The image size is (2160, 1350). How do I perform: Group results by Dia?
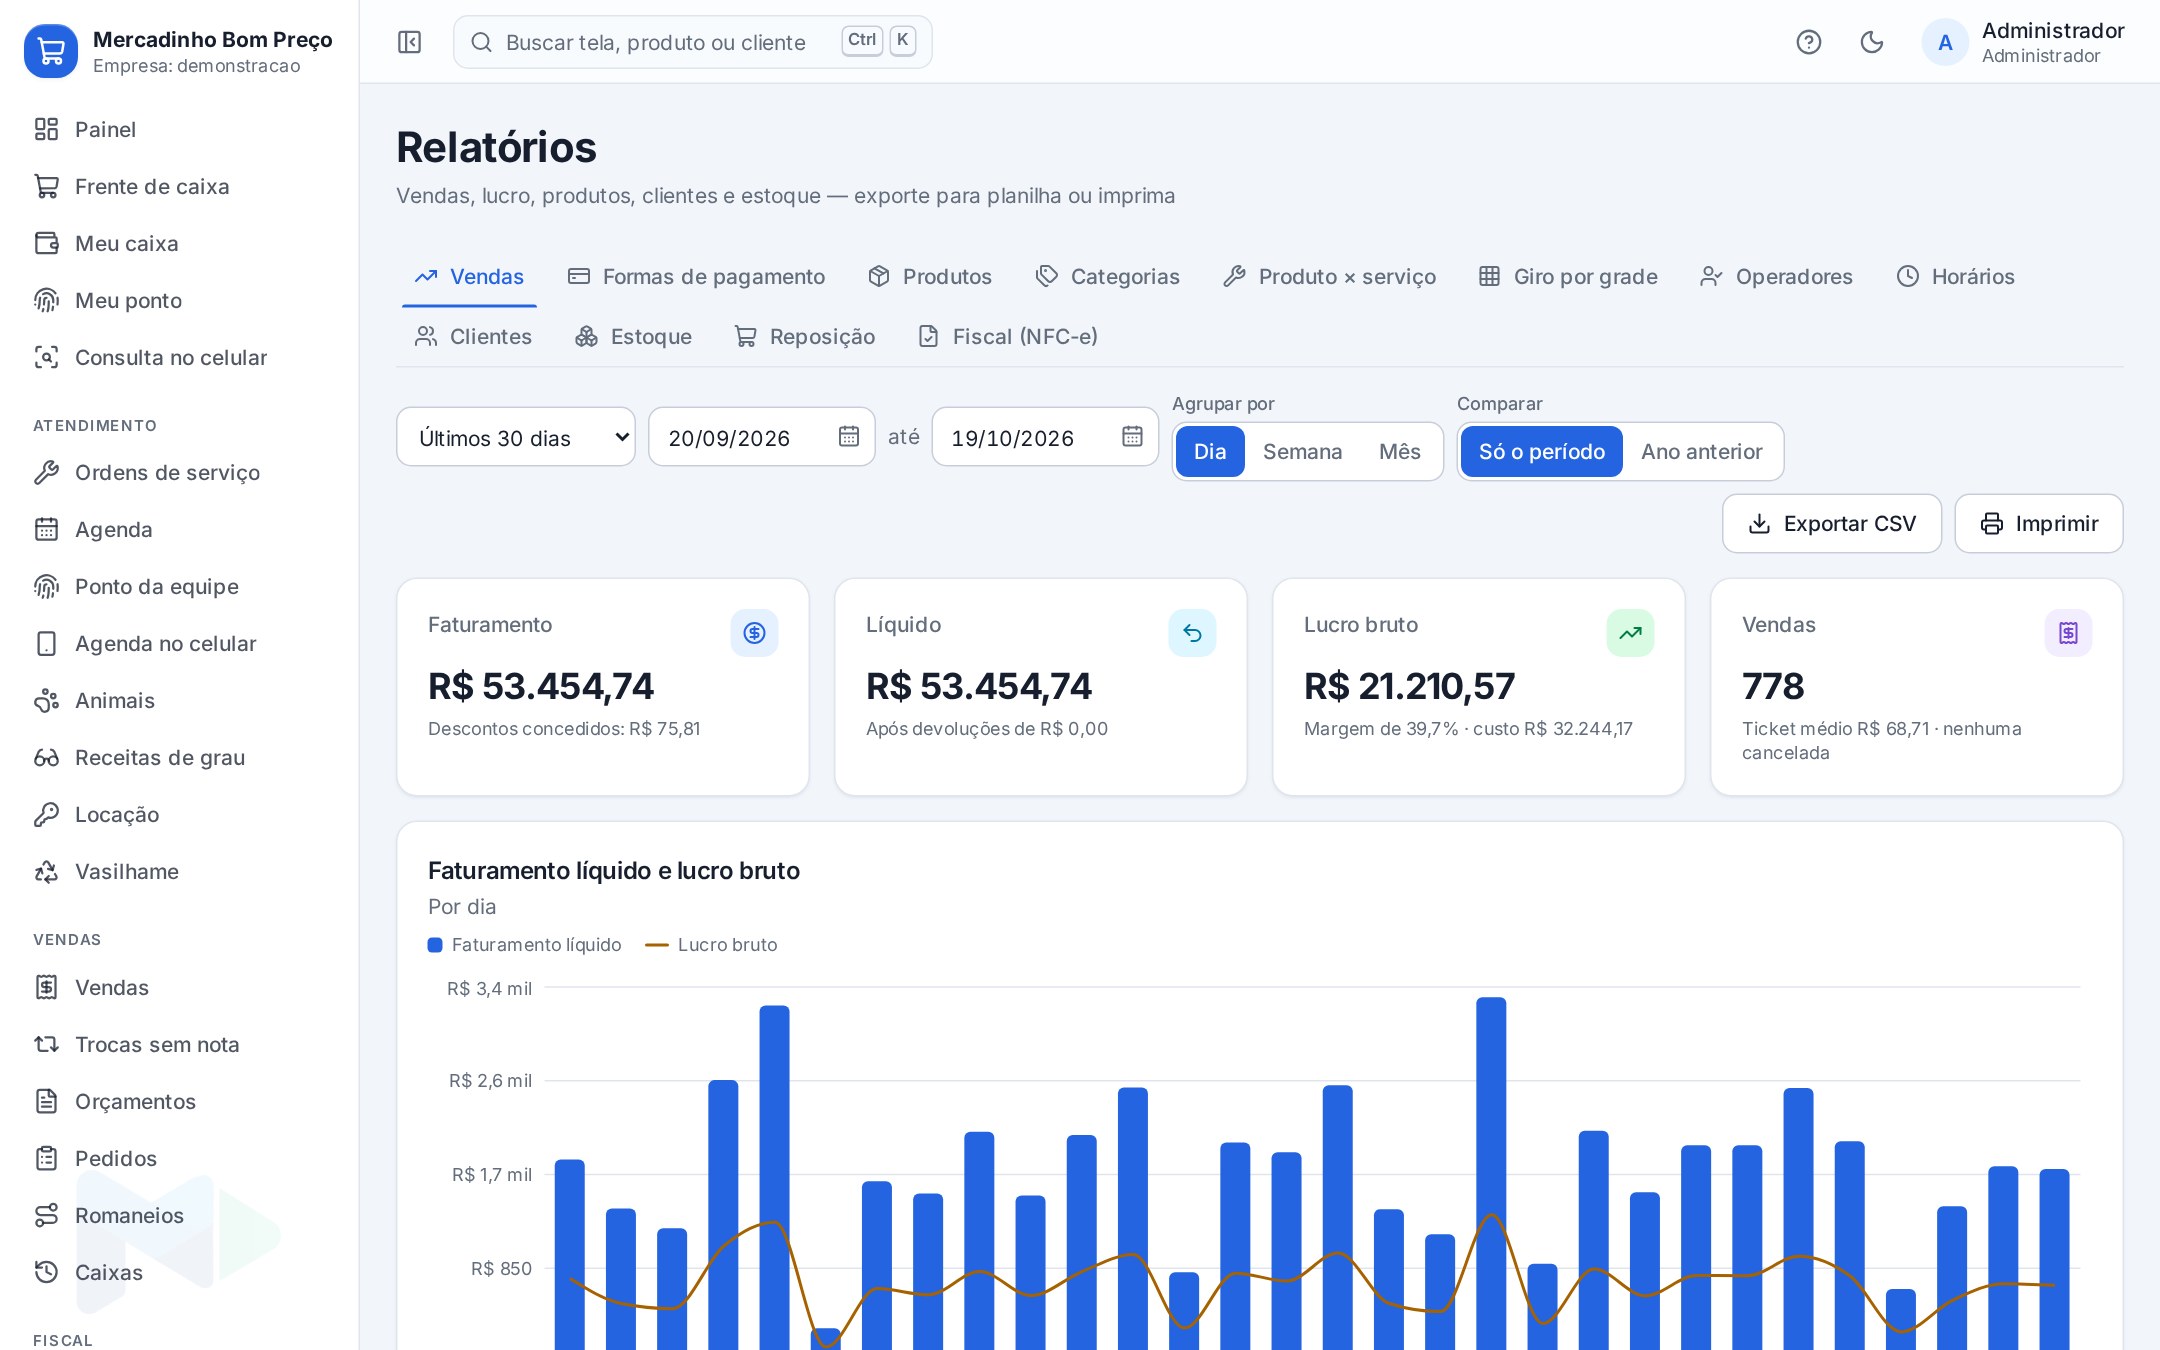pyautogui.click(x=1209, y=451)
